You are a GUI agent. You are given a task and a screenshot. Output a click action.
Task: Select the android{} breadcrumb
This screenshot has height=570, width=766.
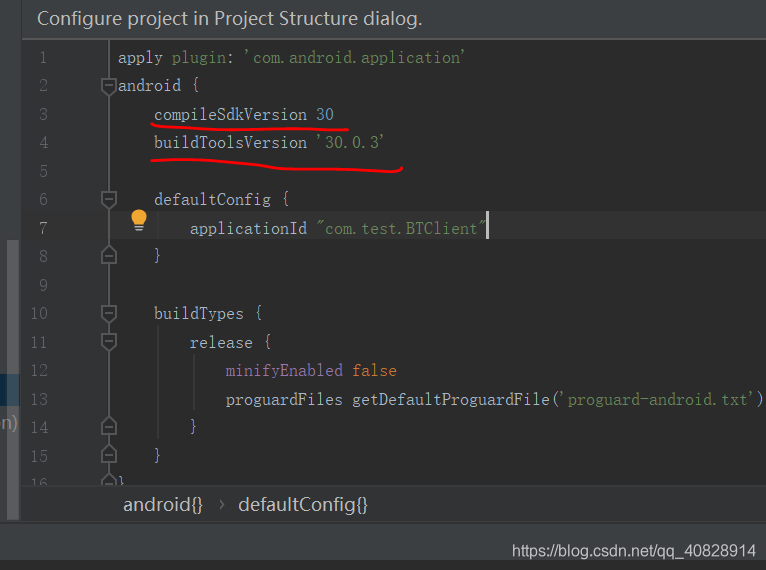(163, 505)
